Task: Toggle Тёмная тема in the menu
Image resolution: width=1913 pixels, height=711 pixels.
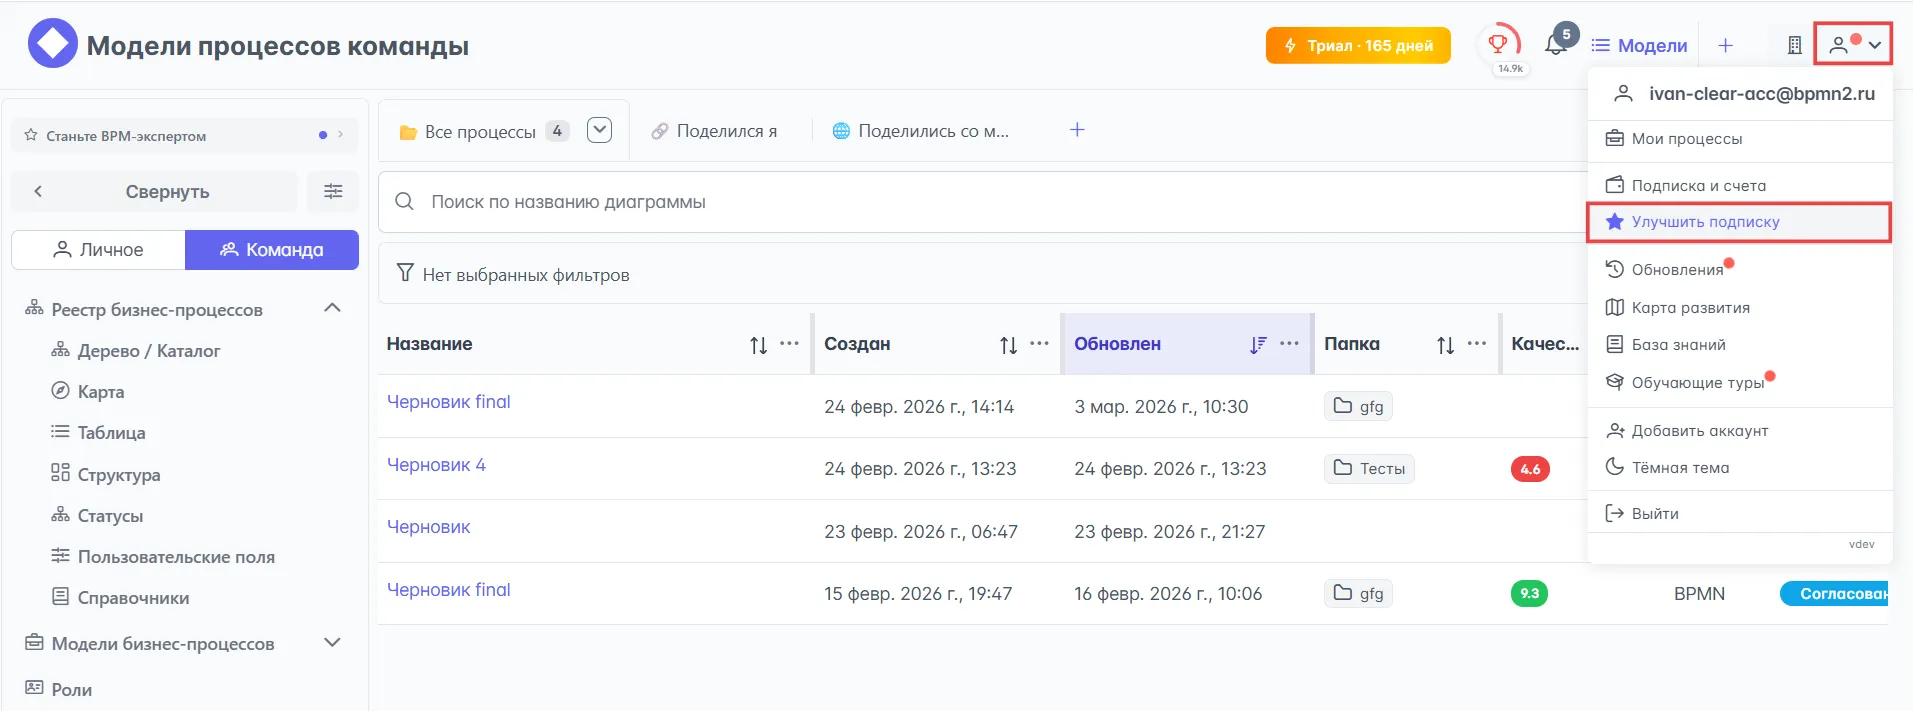Action: [x=1680, y=467]
